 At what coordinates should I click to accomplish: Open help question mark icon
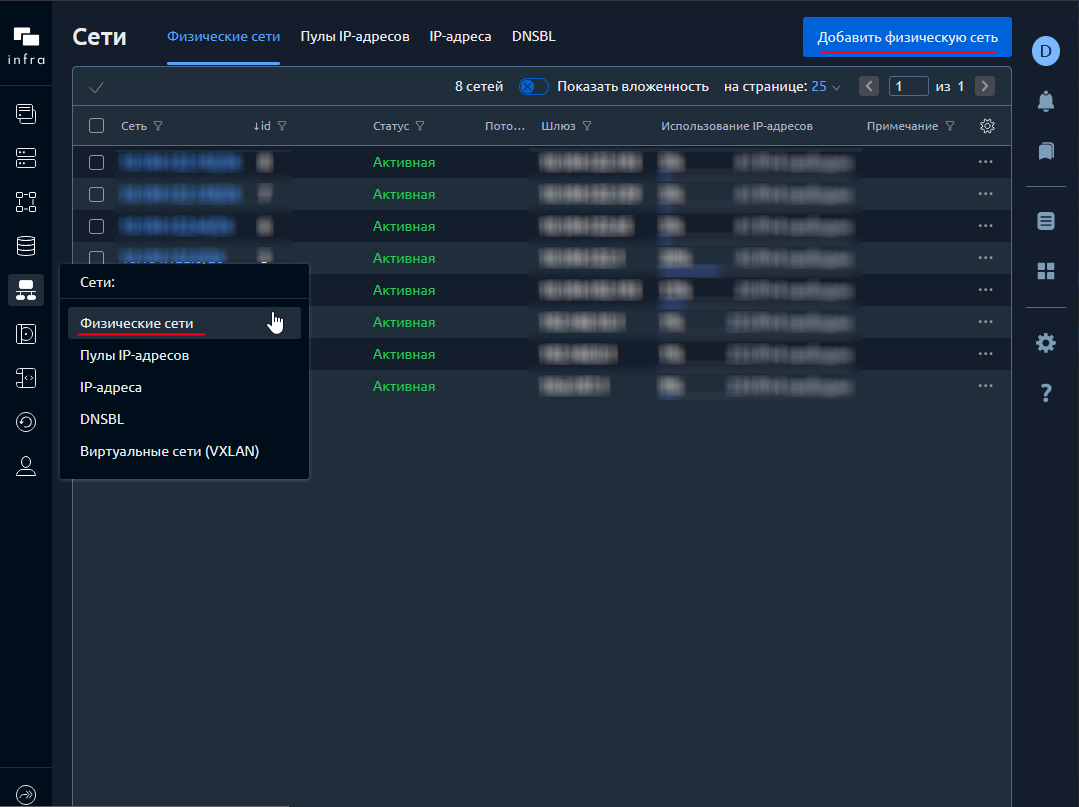(1045, 393)
